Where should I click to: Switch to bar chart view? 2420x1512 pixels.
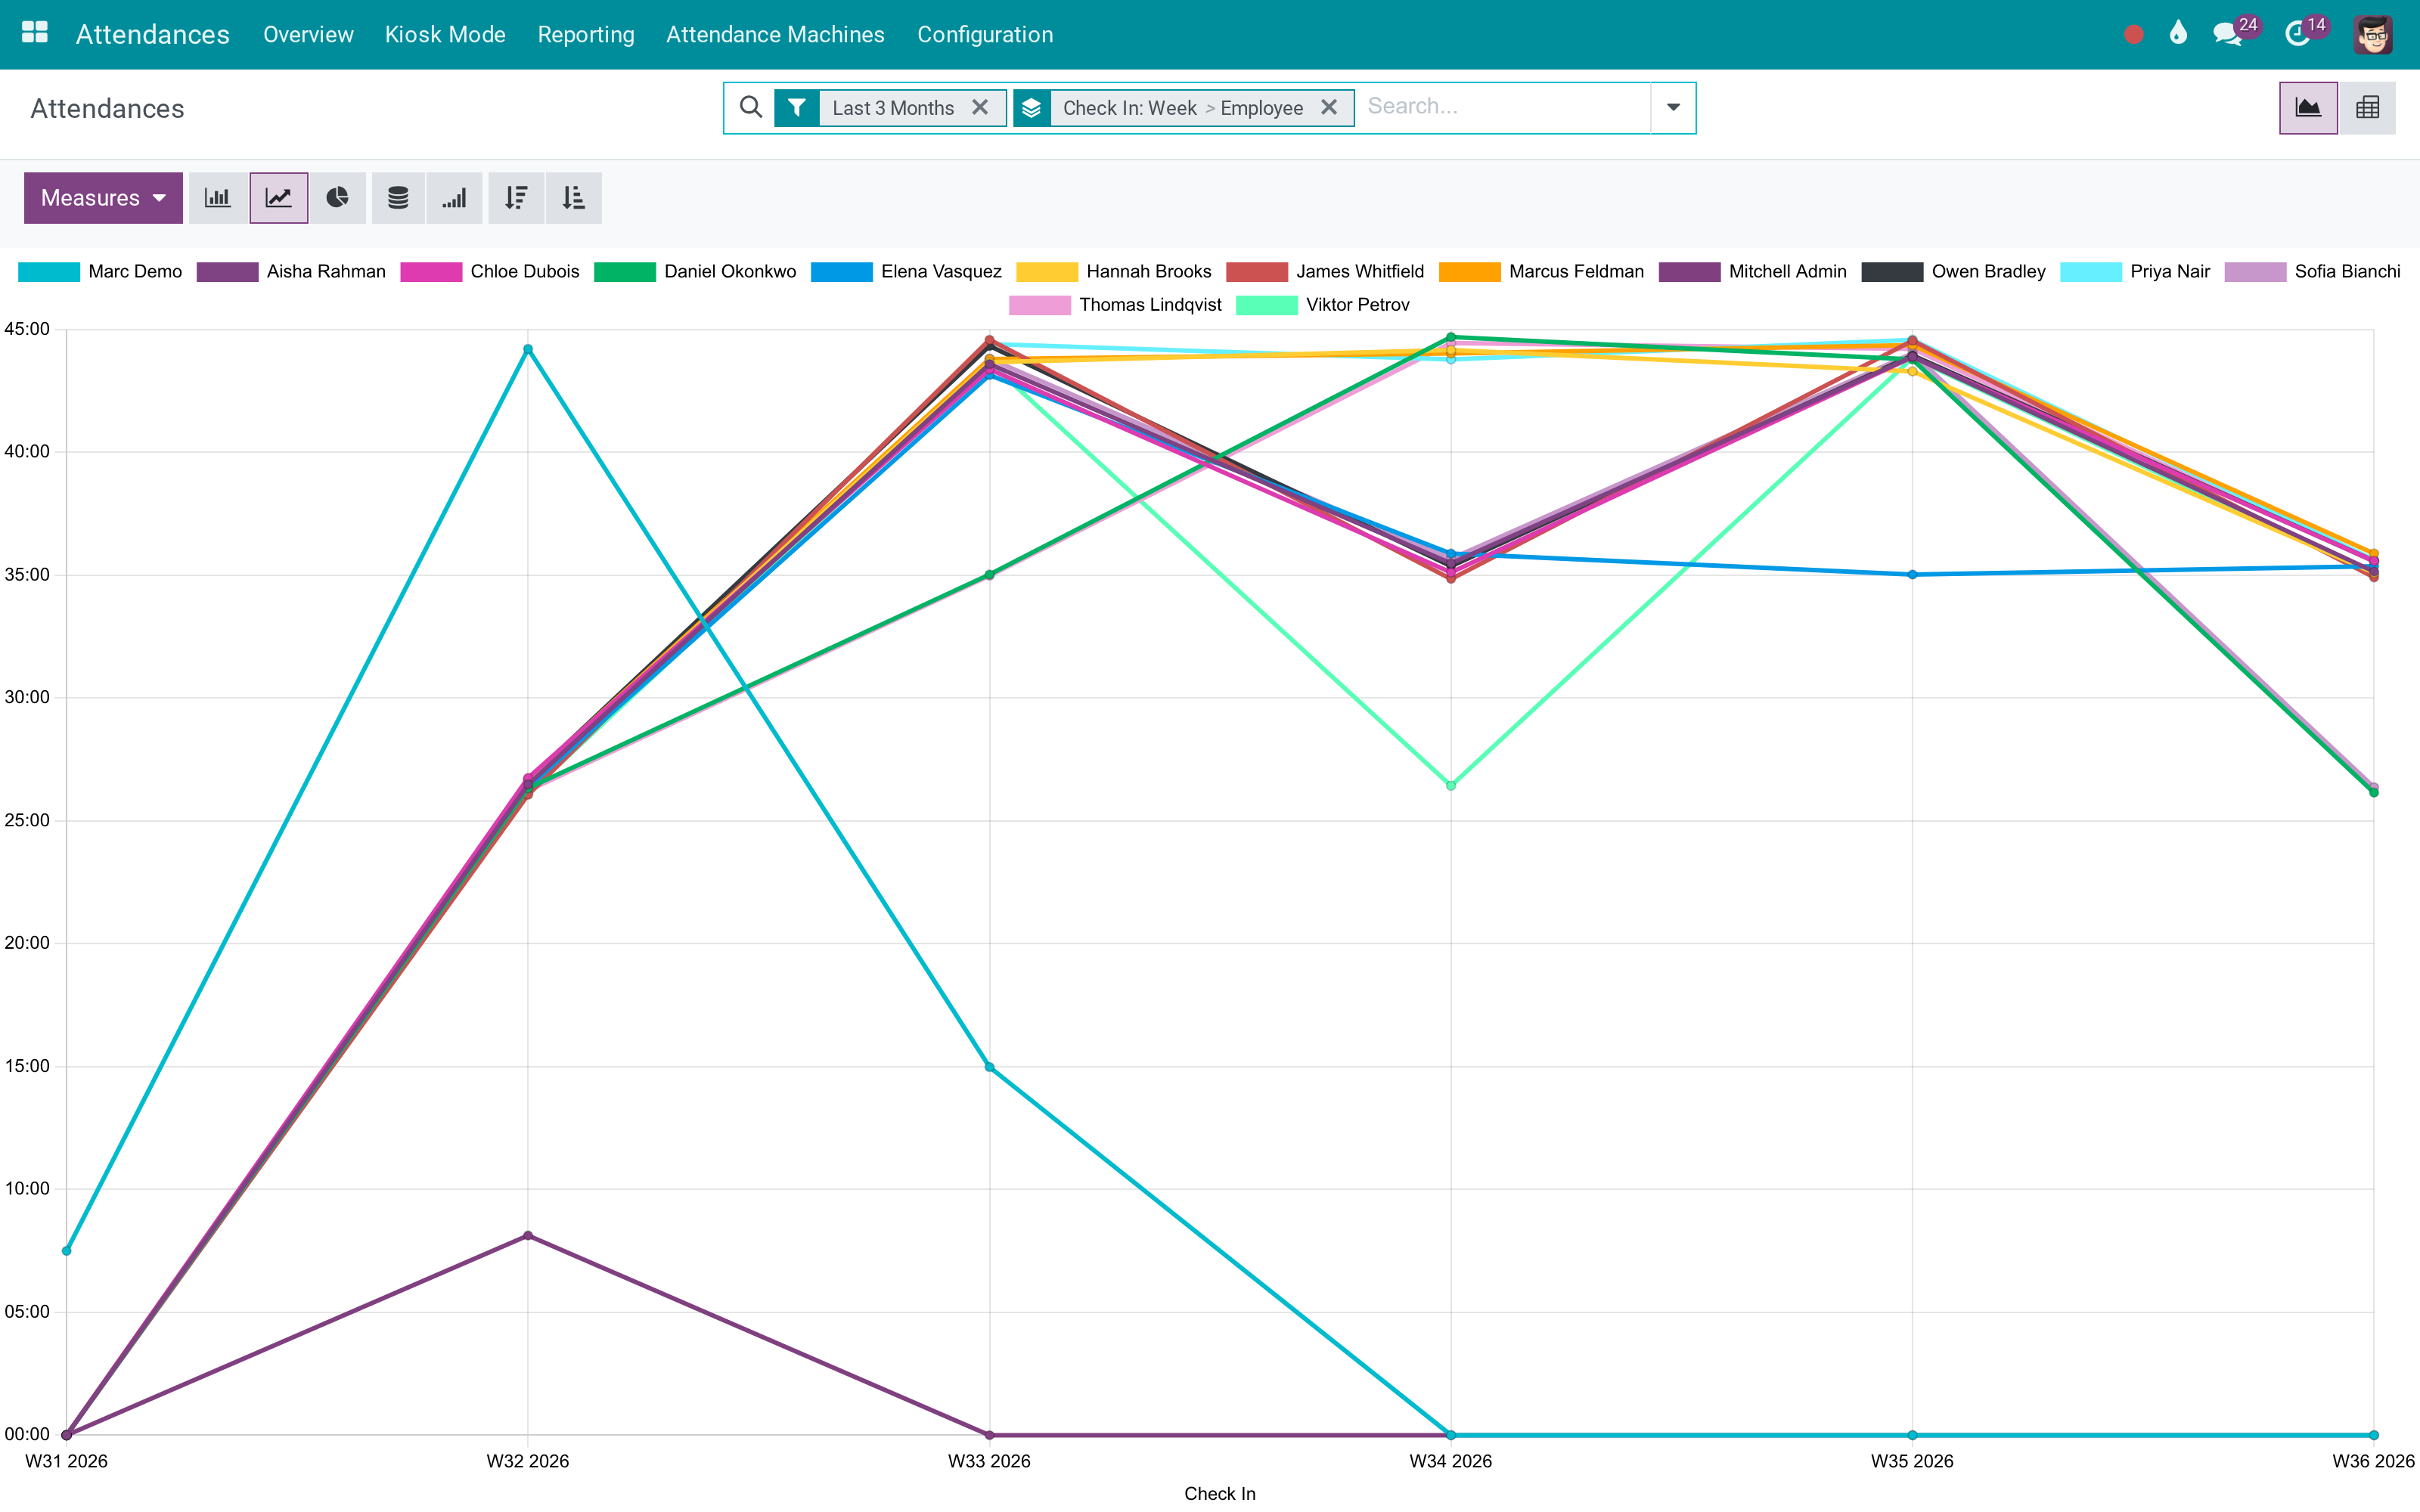click(x=218, y=198)
